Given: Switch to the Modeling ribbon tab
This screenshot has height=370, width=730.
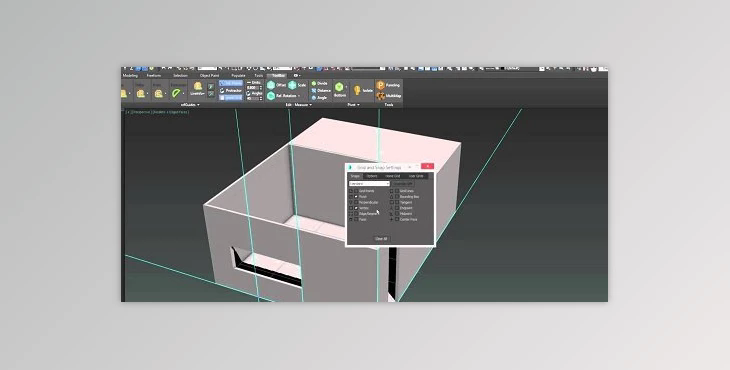Looking at the screenshot, I should click(x=130, y=75).
